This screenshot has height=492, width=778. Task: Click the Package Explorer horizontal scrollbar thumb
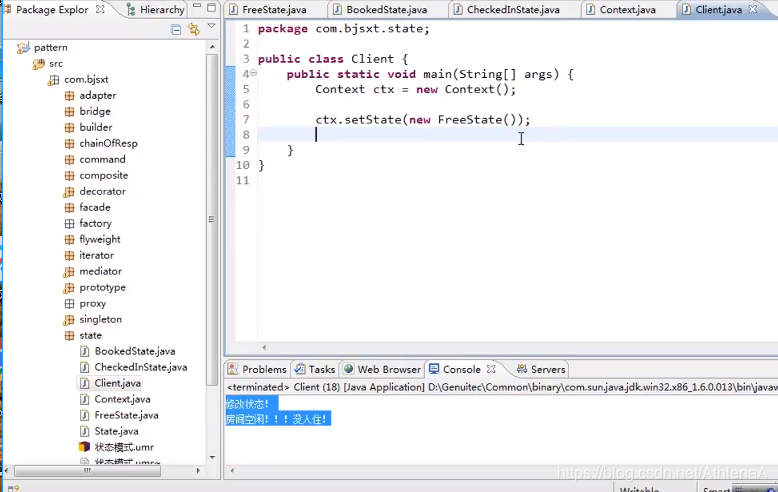pyautogui.click(x=87, y=471)
